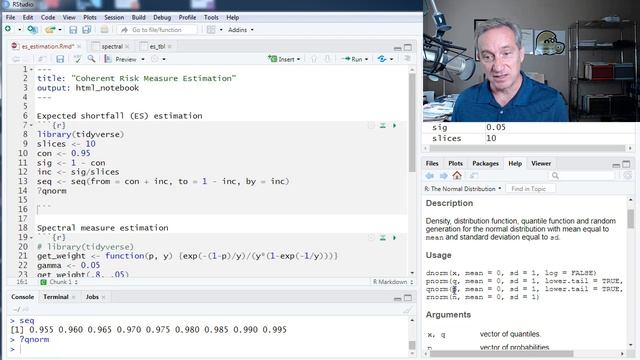Screen dimensions: 640x360
Task: Run current chunk at line 7
Action: tap(395, 125)
